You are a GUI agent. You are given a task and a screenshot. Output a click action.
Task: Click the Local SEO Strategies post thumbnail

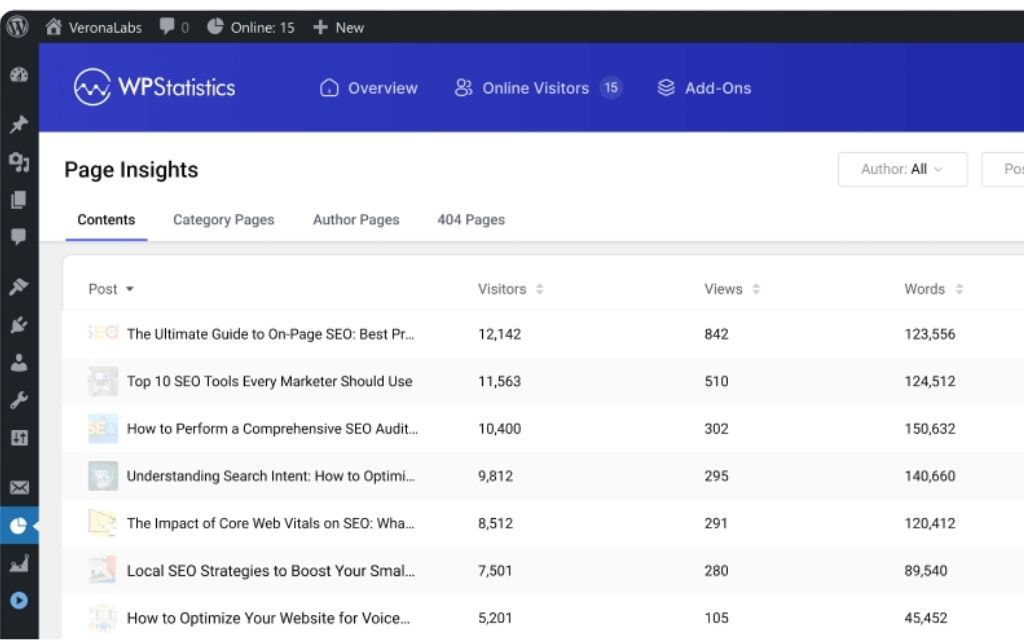pos(102,571)
